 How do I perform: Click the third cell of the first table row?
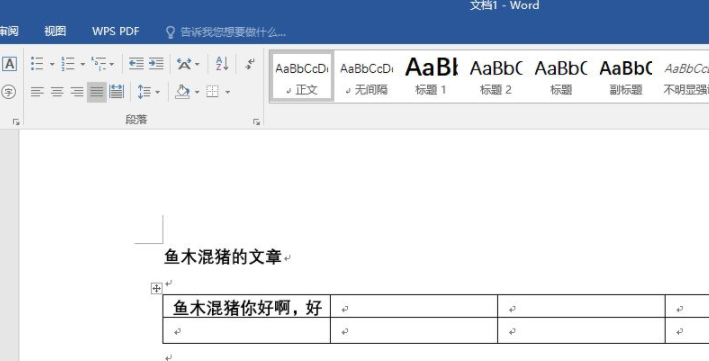581,307
